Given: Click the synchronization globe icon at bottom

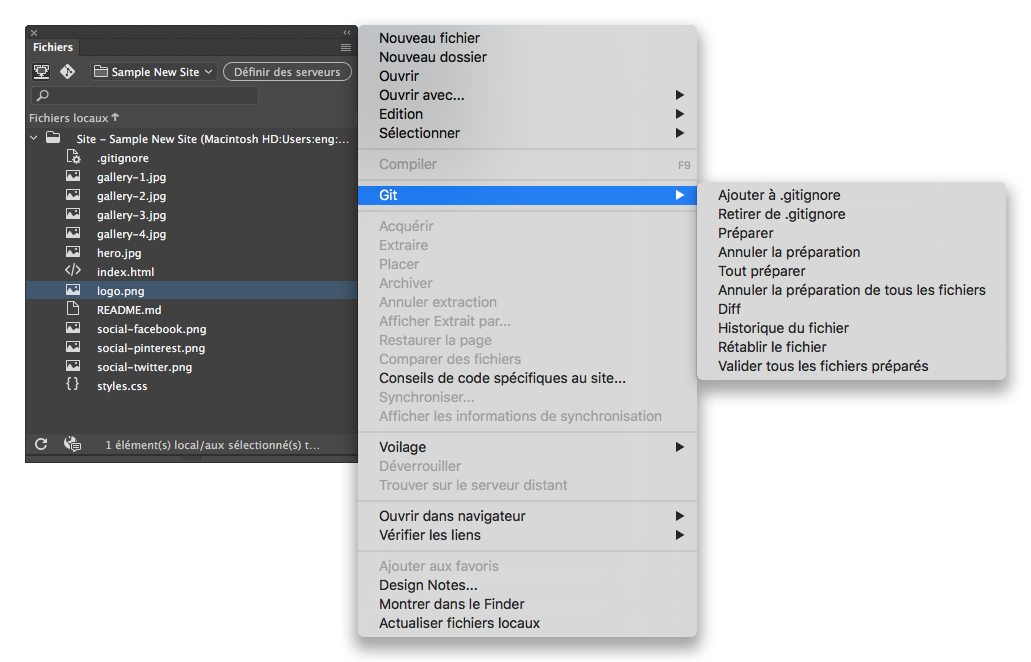Looking at the screenshot, I should [73, 444].
